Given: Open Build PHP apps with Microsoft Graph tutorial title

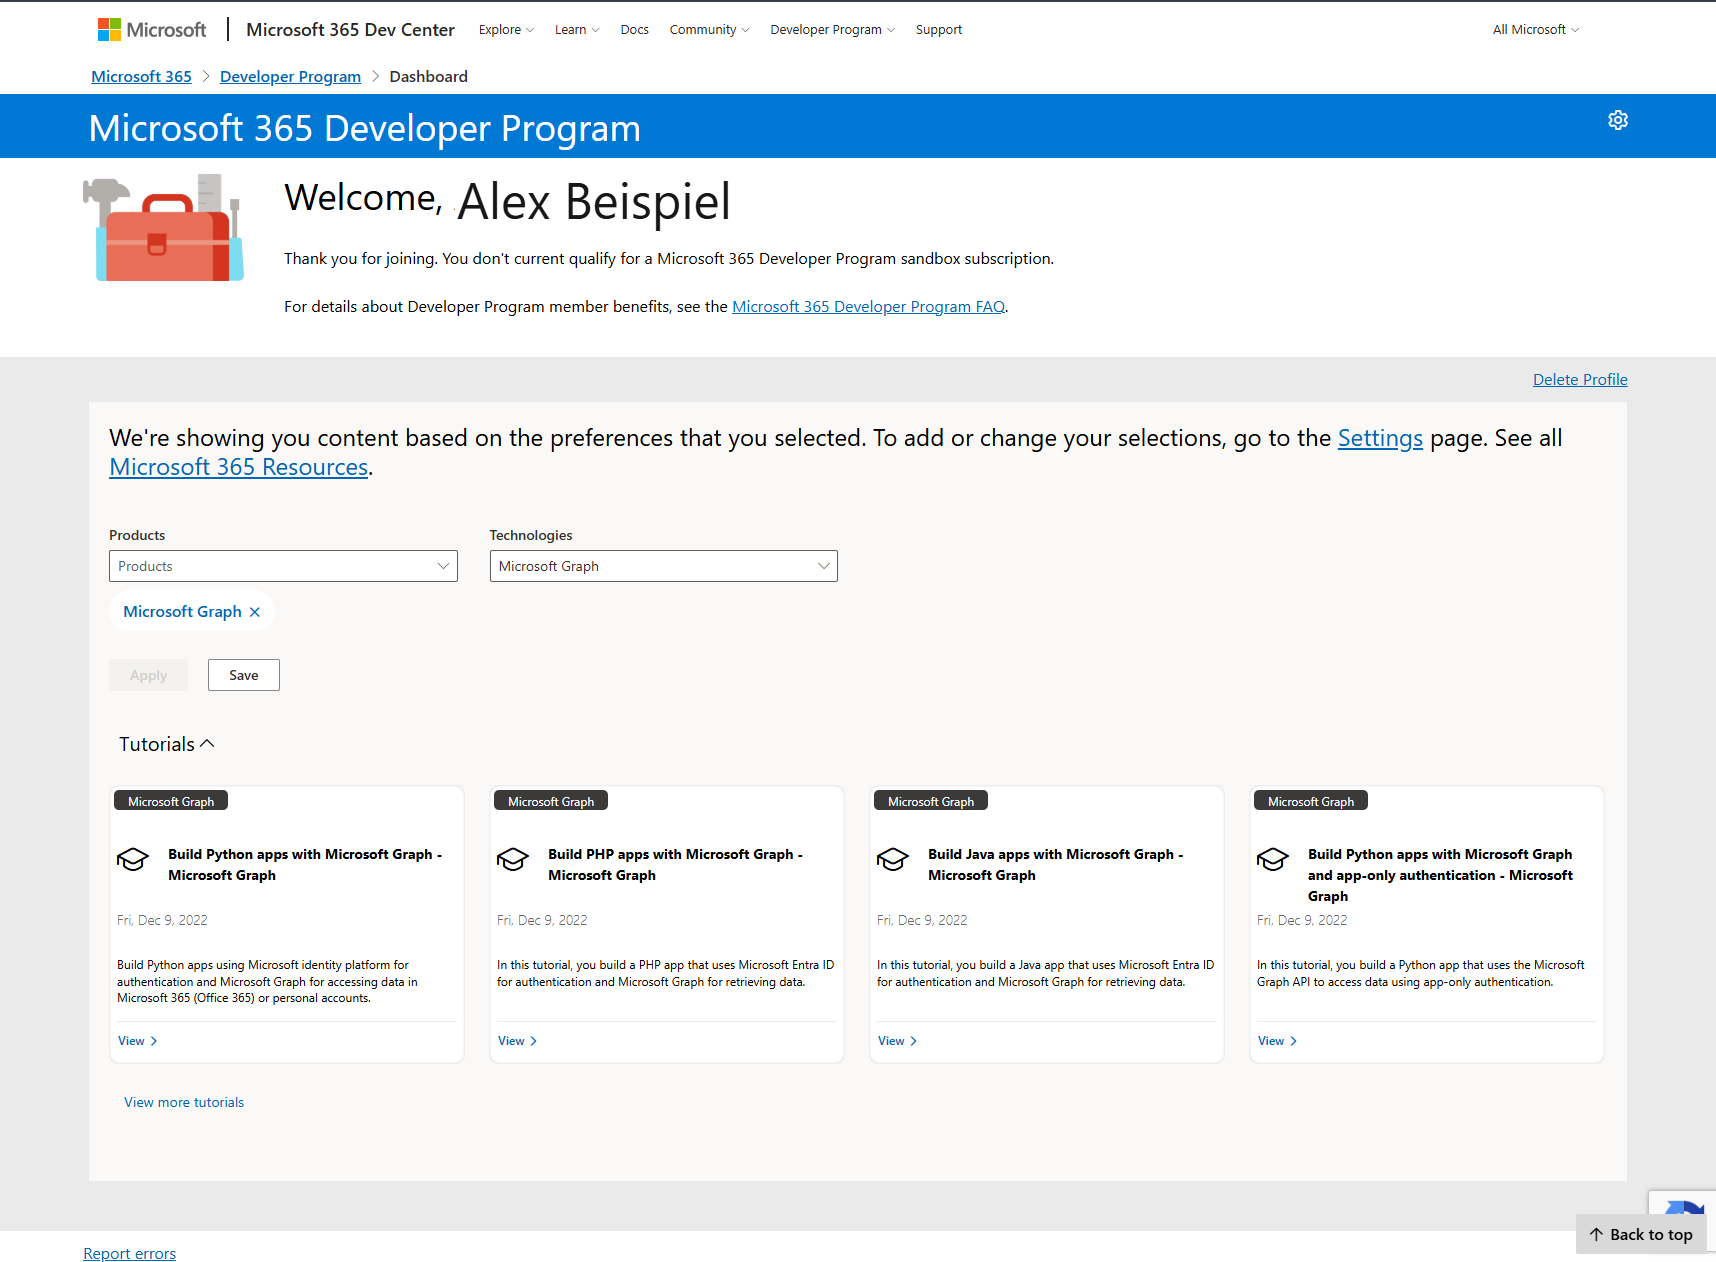Looking at the screenshot, I should tap(675, 865).
